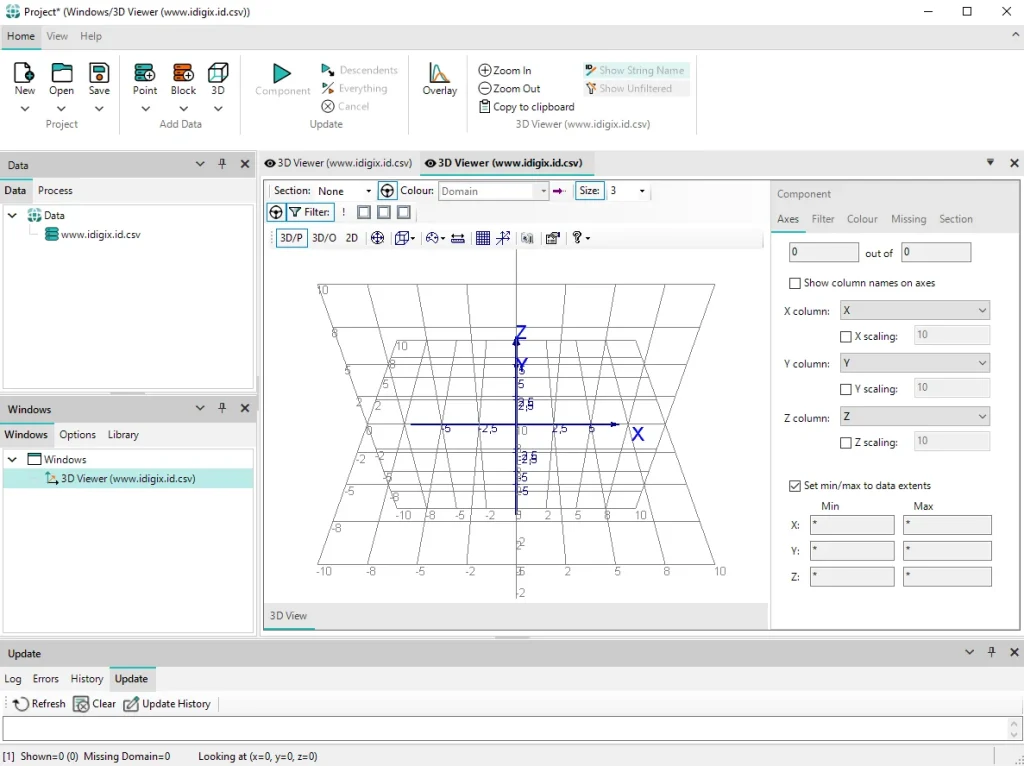Open the View ribbon tab

(x=57, y=36)
